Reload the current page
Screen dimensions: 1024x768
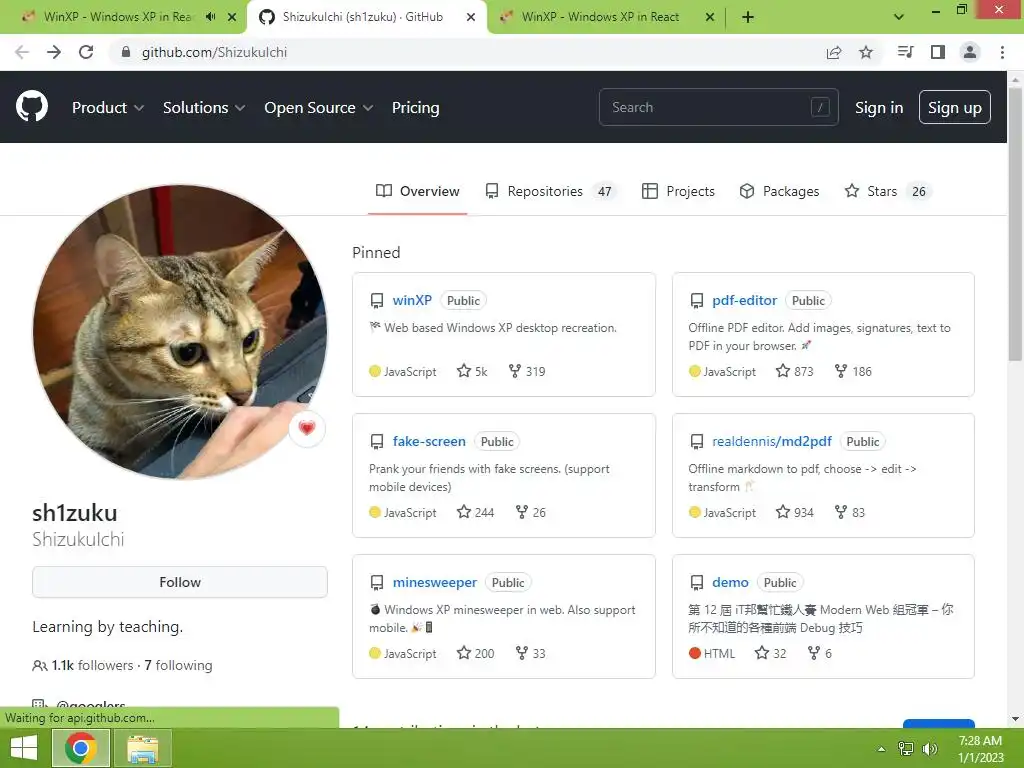tap(86, 52)
